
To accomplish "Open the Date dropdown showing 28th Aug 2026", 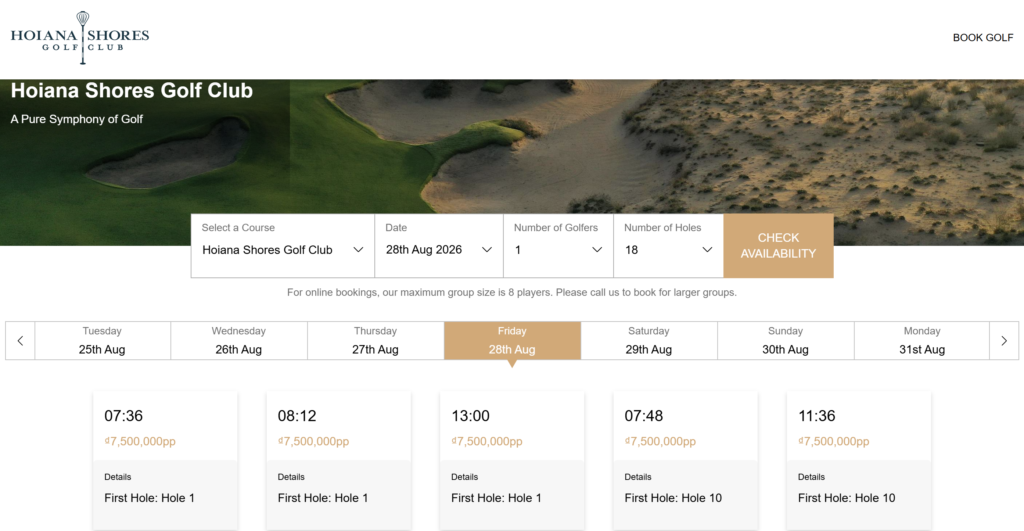I will [439, 246].
